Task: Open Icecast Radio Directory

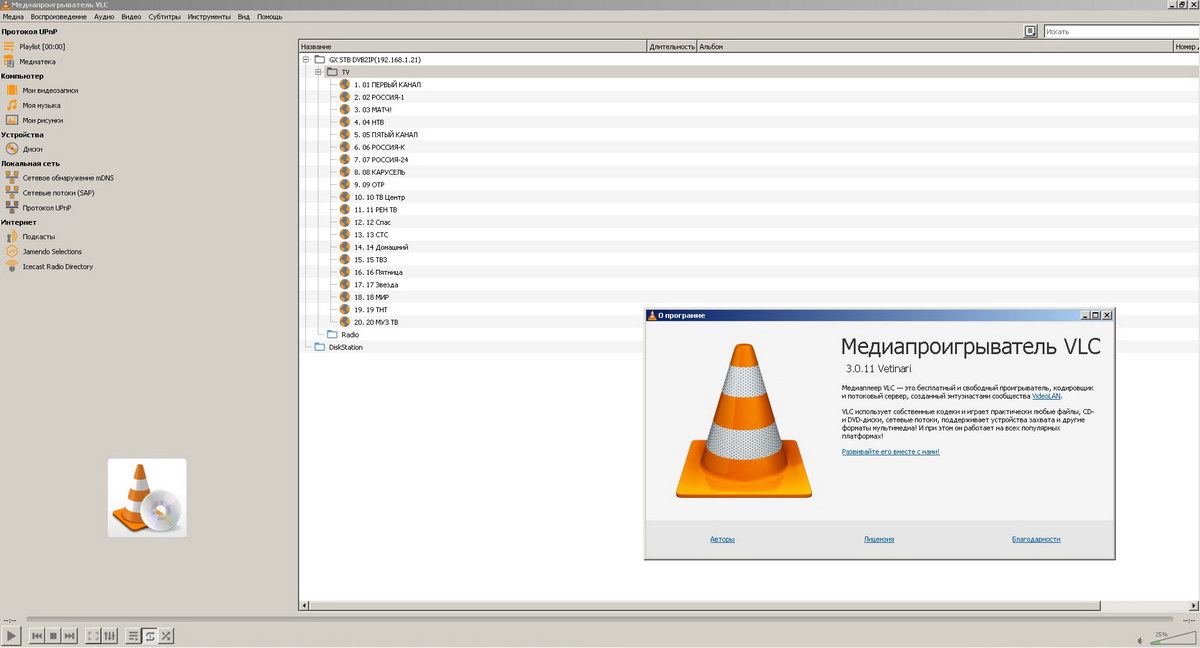Action: coord(49,267)
